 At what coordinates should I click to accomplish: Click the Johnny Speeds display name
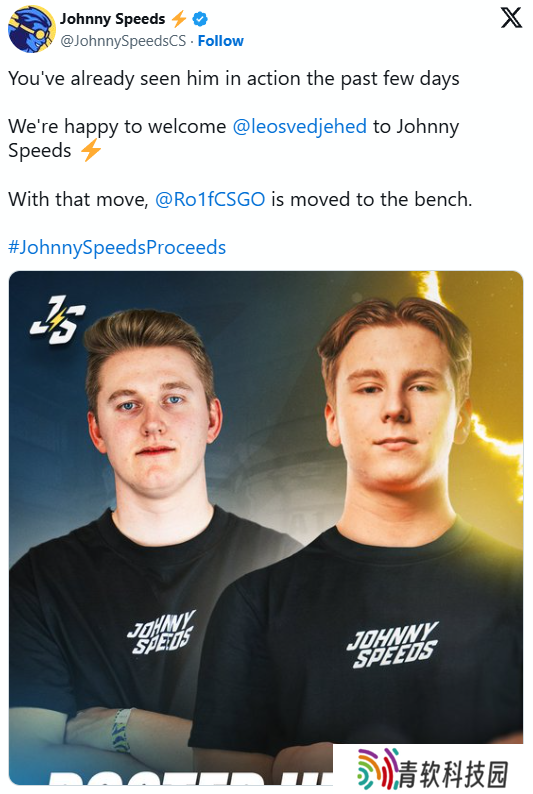[x=112, y=19]
